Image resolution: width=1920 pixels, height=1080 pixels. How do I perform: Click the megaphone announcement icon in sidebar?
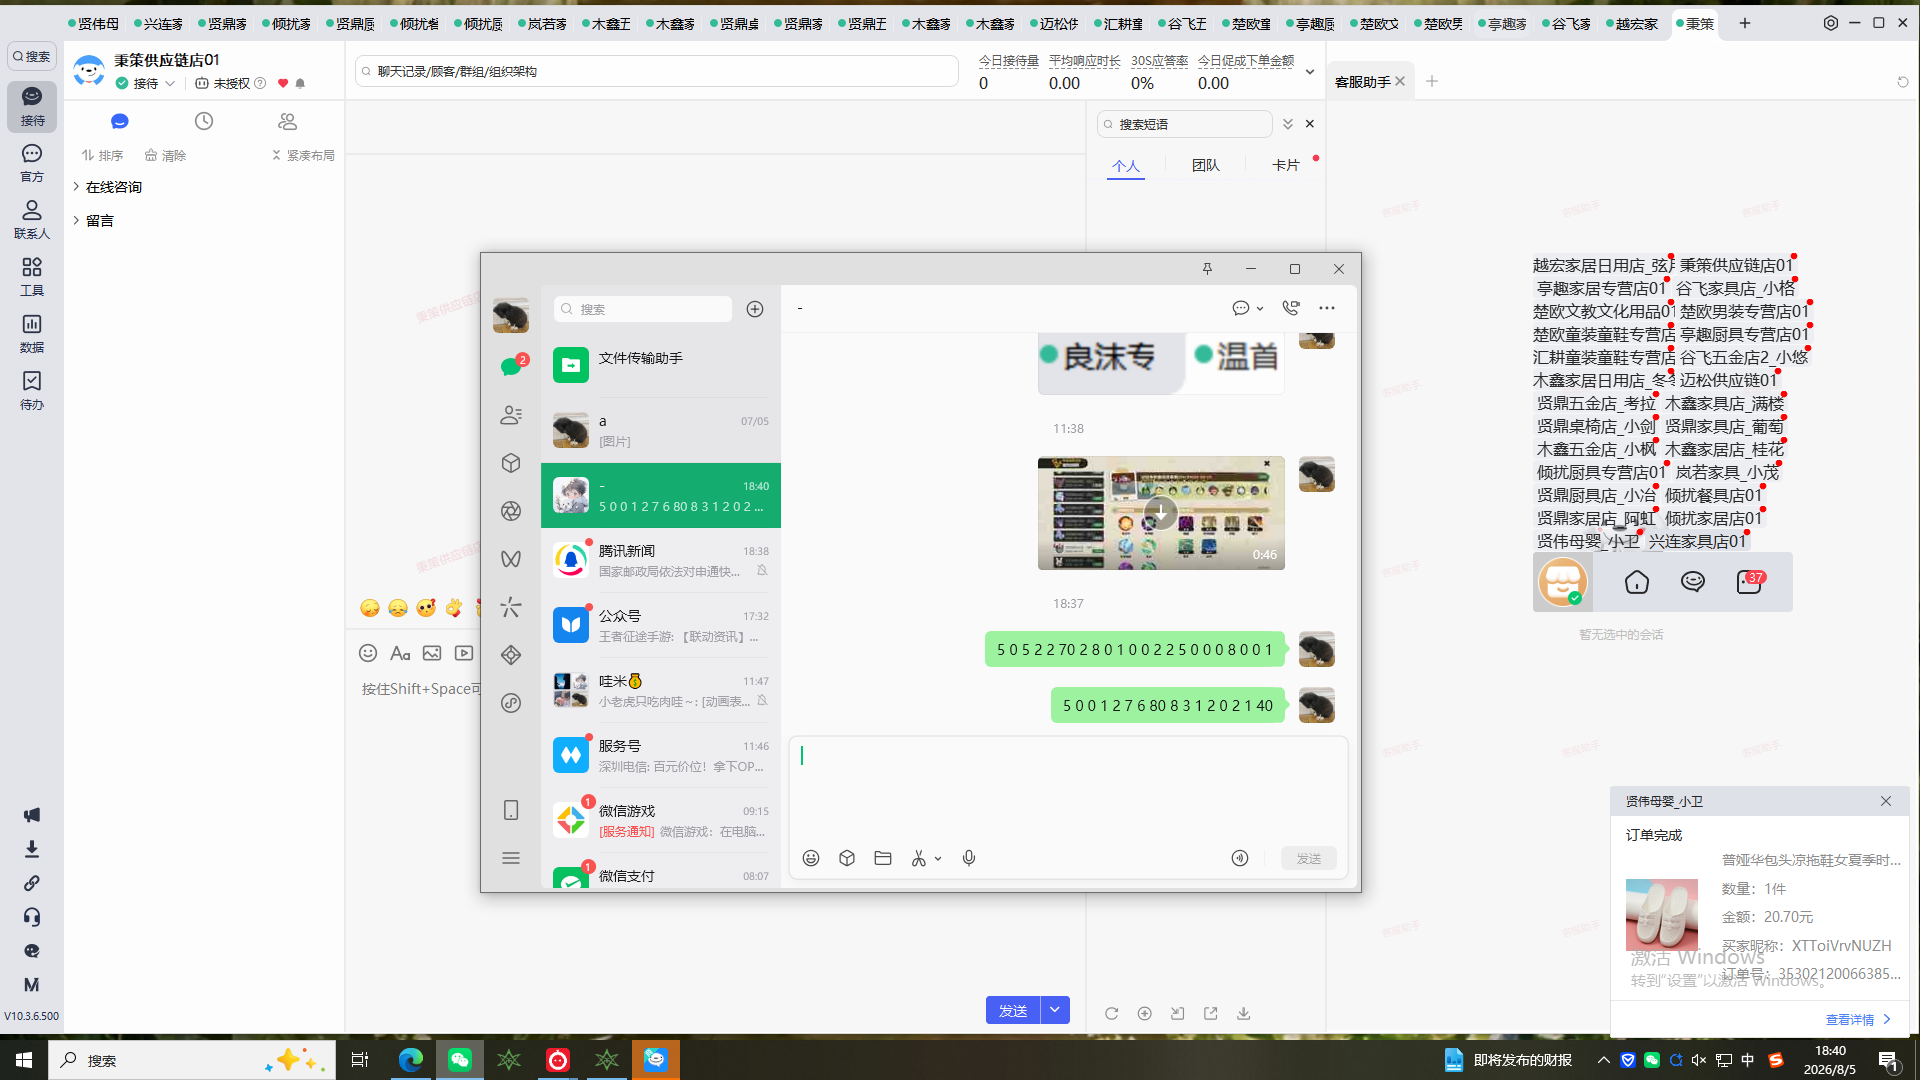[32, 815]
